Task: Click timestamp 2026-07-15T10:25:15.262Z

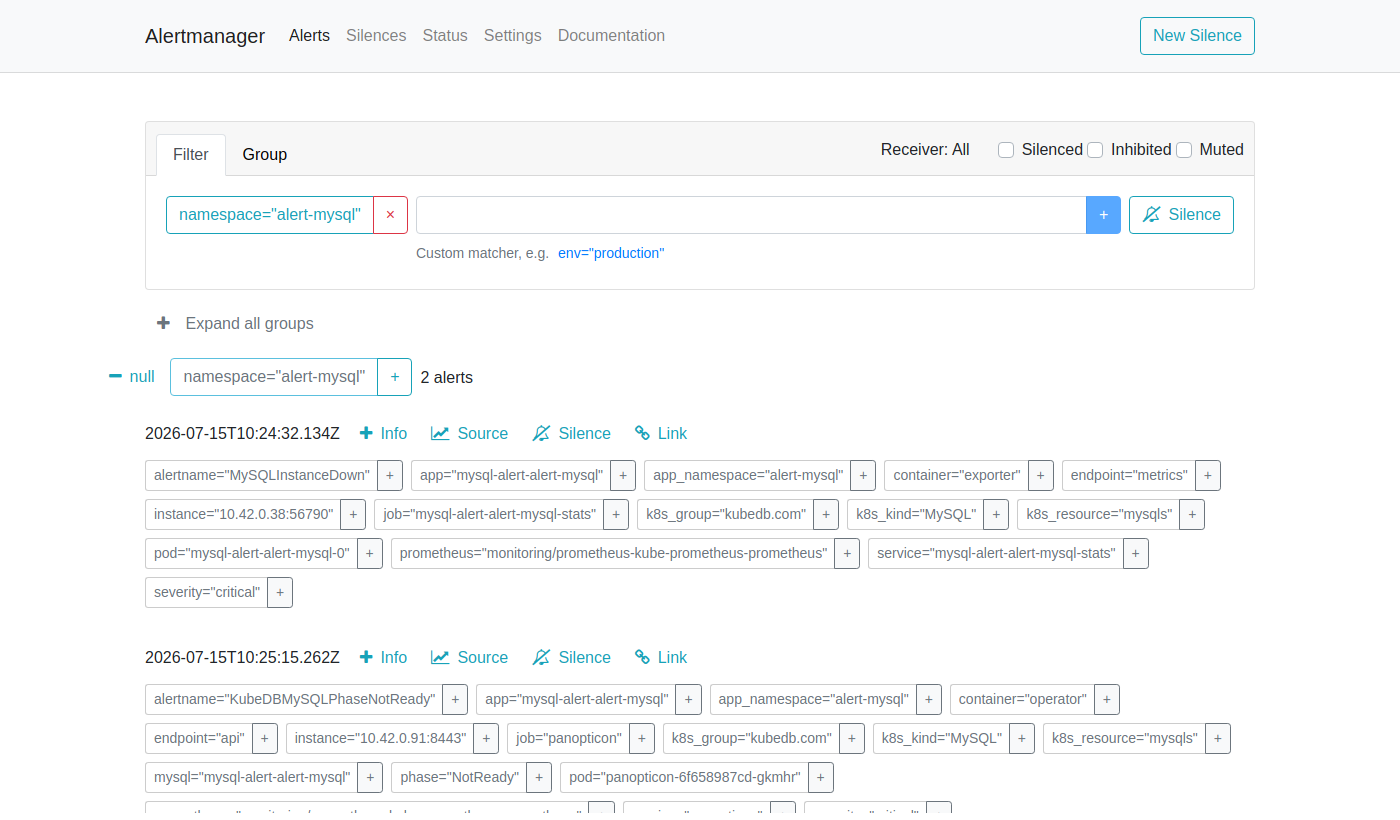Action: (242, 657)
